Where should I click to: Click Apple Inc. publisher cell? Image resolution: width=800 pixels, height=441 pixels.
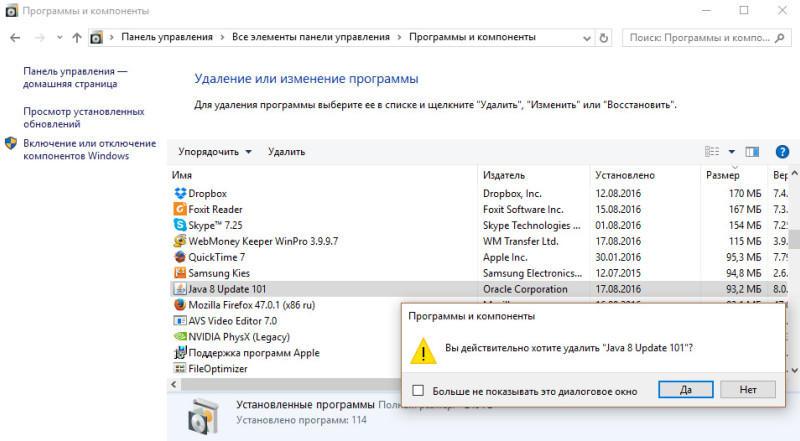[x=505, y=257]
